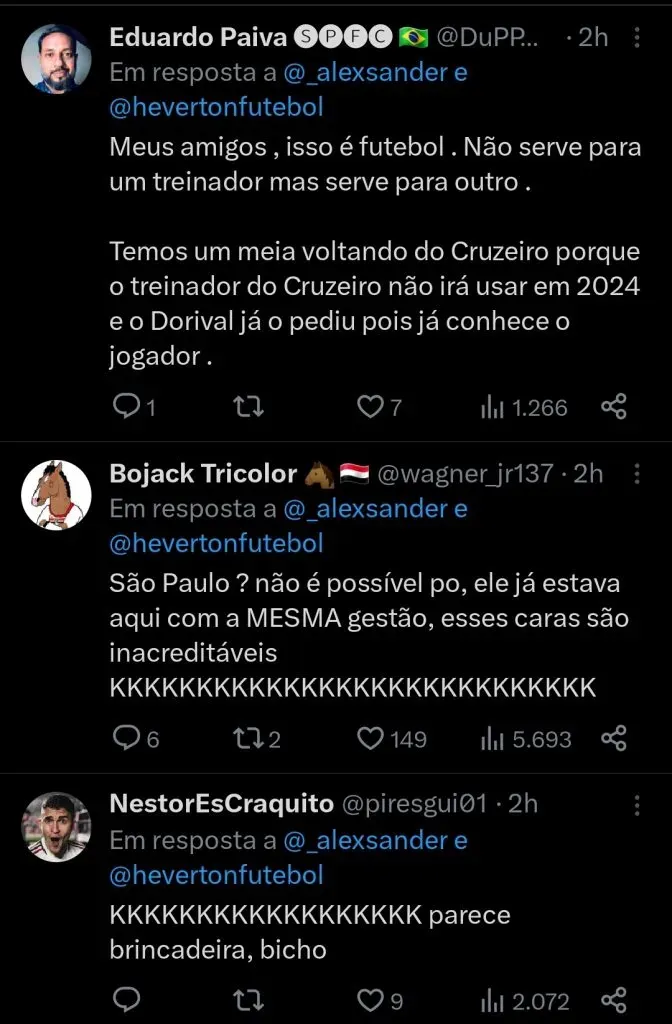Click the reply icon on Eduardo Paiva's tweet
Screen dimensions: 672x1024
coord(129,406)
